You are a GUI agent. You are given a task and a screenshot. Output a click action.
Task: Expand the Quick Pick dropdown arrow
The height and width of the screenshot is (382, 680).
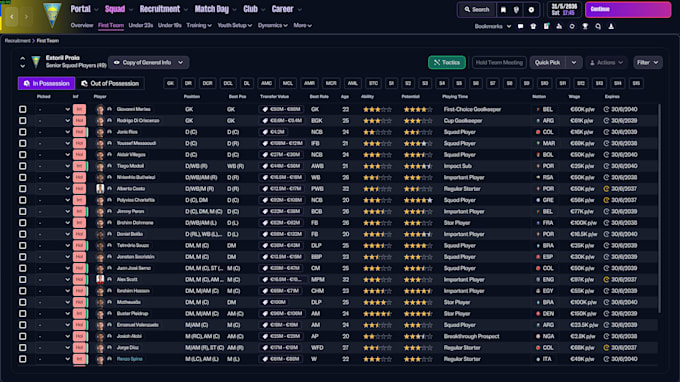point(574,62)
